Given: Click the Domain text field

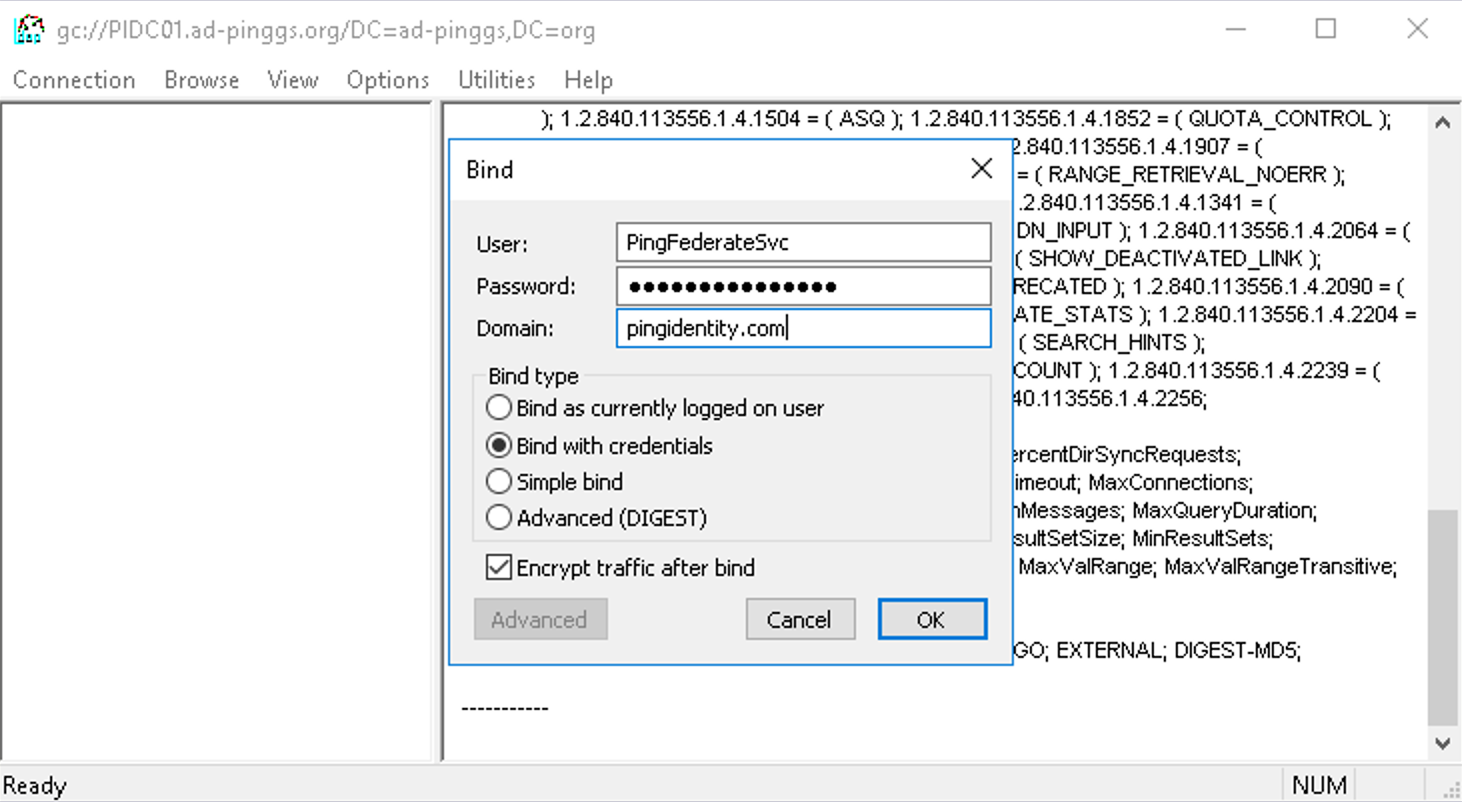Looking at the screenshot, I should pos(803,328).
